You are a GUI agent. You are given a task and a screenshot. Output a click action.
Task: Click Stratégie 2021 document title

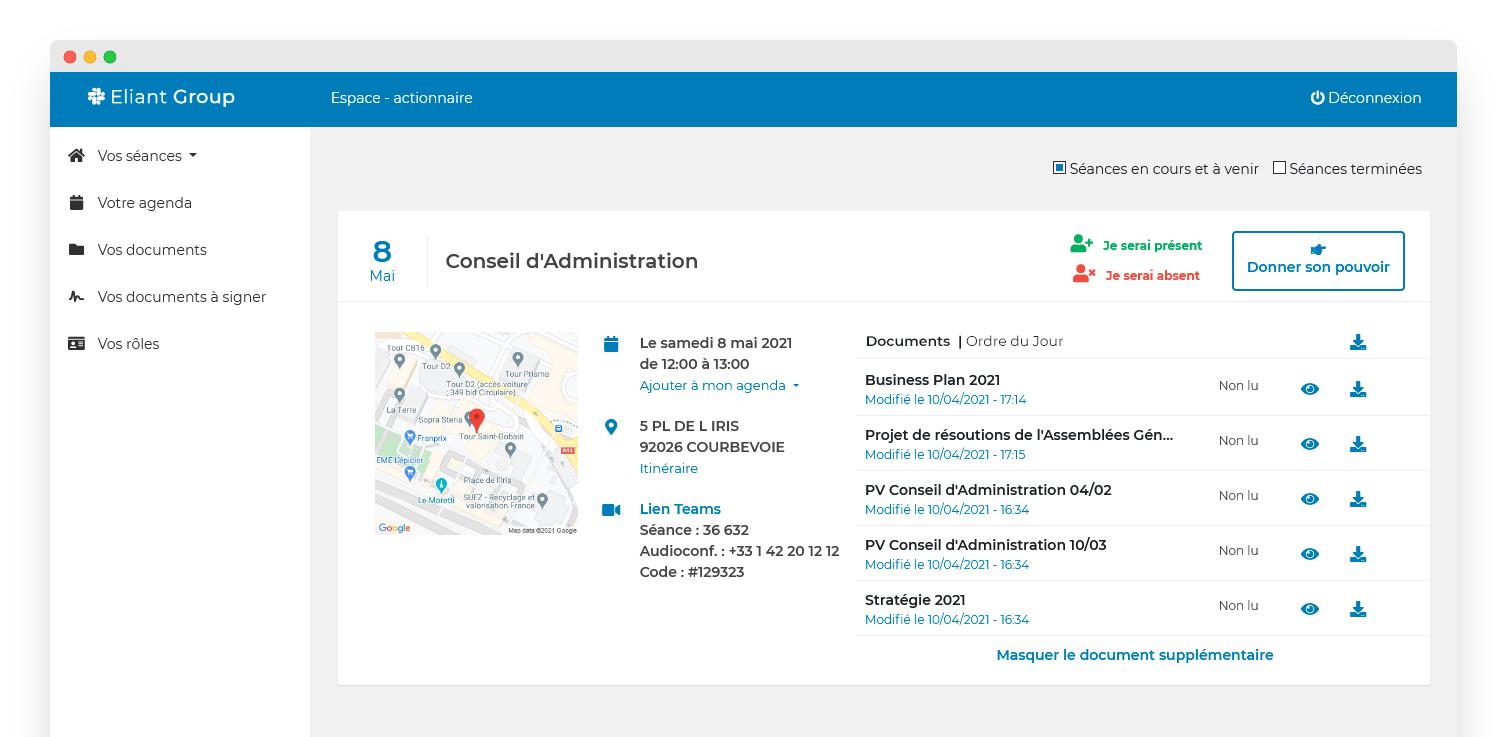click(915, 600)
